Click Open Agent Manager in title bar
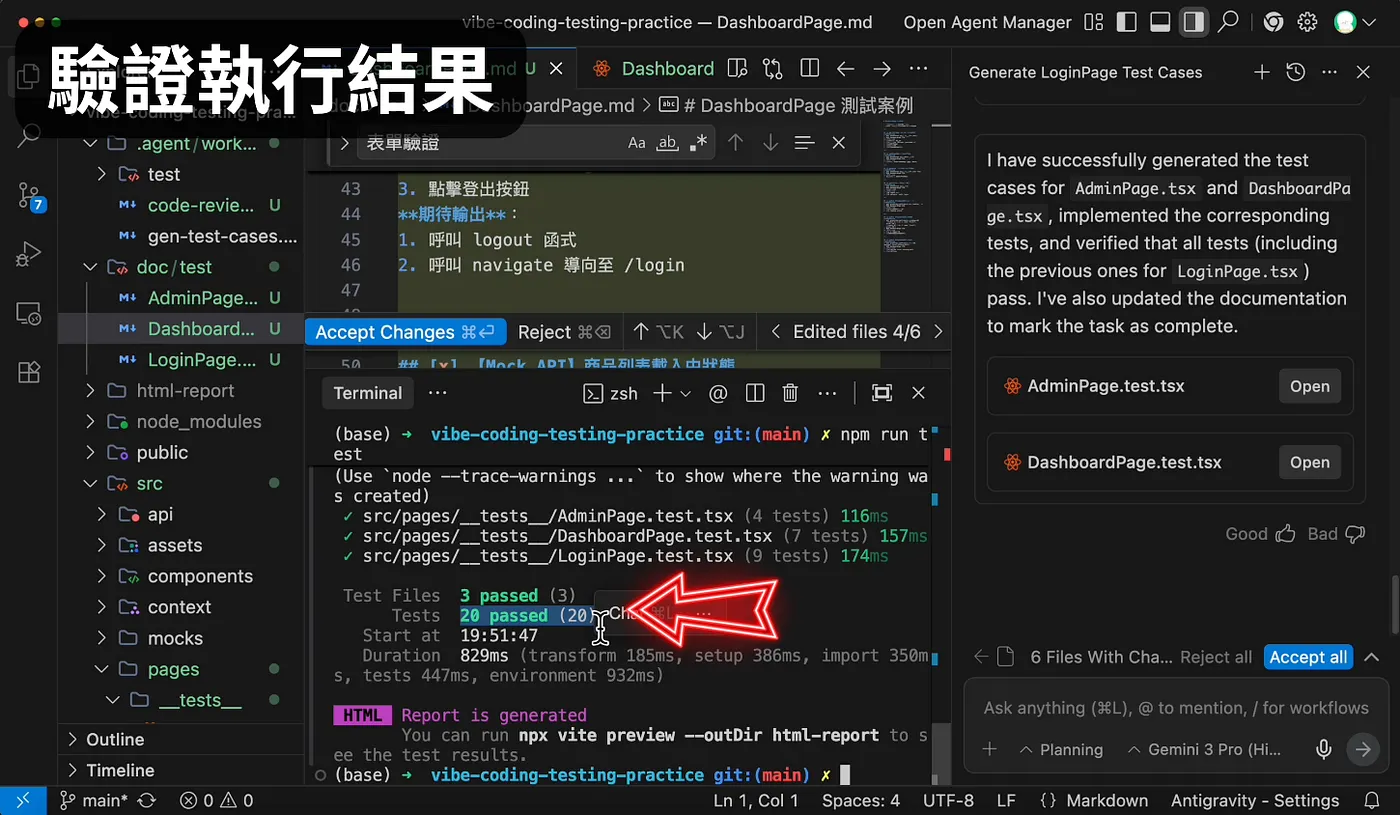Viewport: 1400px width, 815px height. click(x=987, y=22)
